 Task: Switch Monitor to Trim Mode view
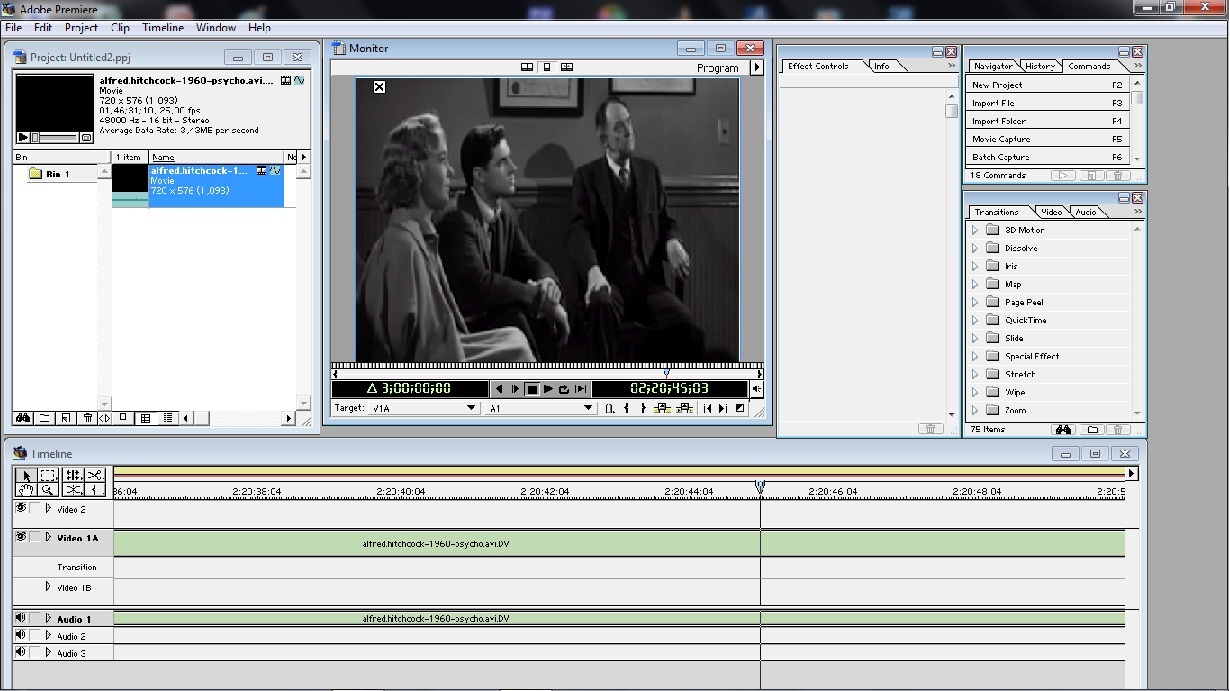coord(567,67)
